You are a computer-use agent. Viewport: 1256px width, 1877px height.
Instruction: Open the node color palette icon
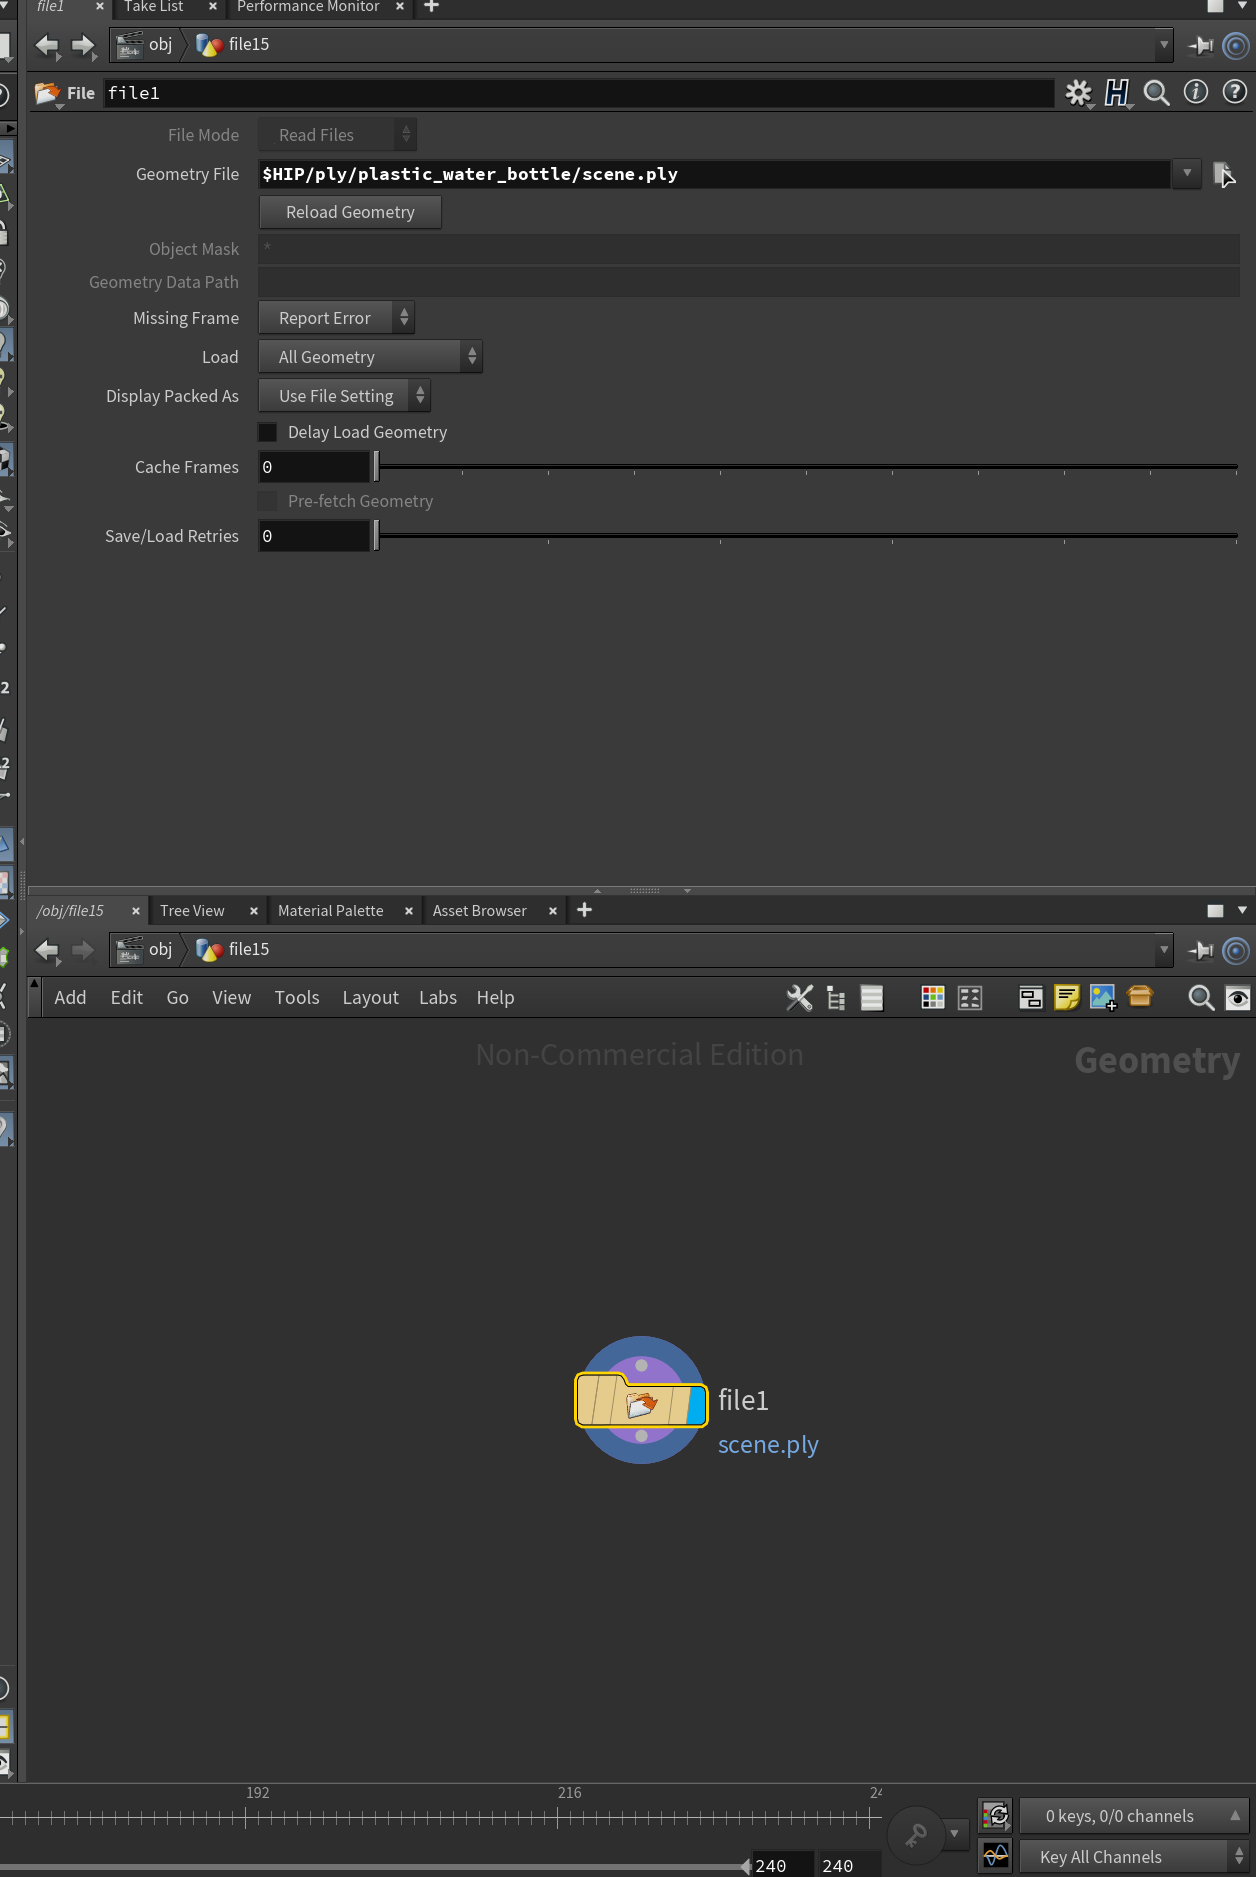933,998
